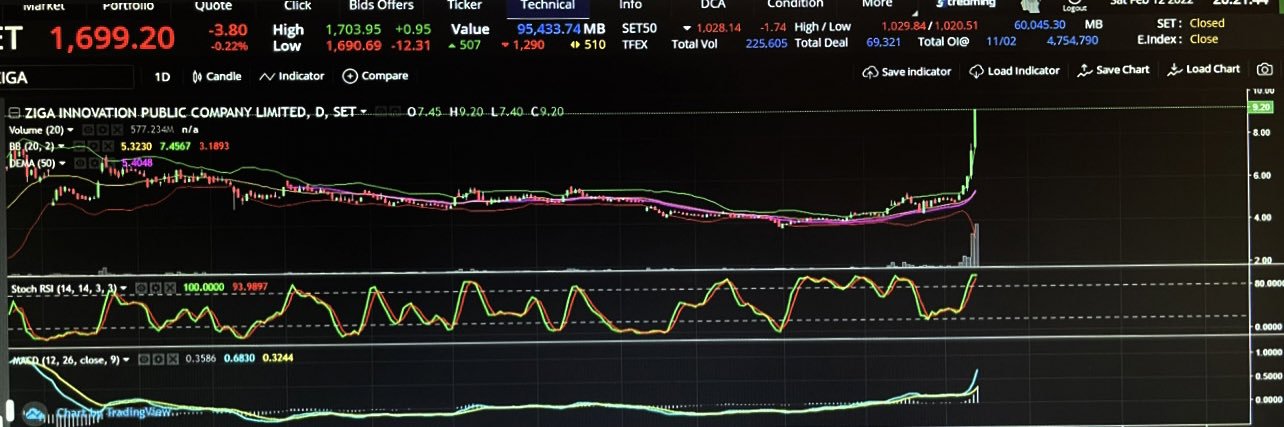Open the Condition tab
Screen dimensions: 1284x427
pos(796,5)
